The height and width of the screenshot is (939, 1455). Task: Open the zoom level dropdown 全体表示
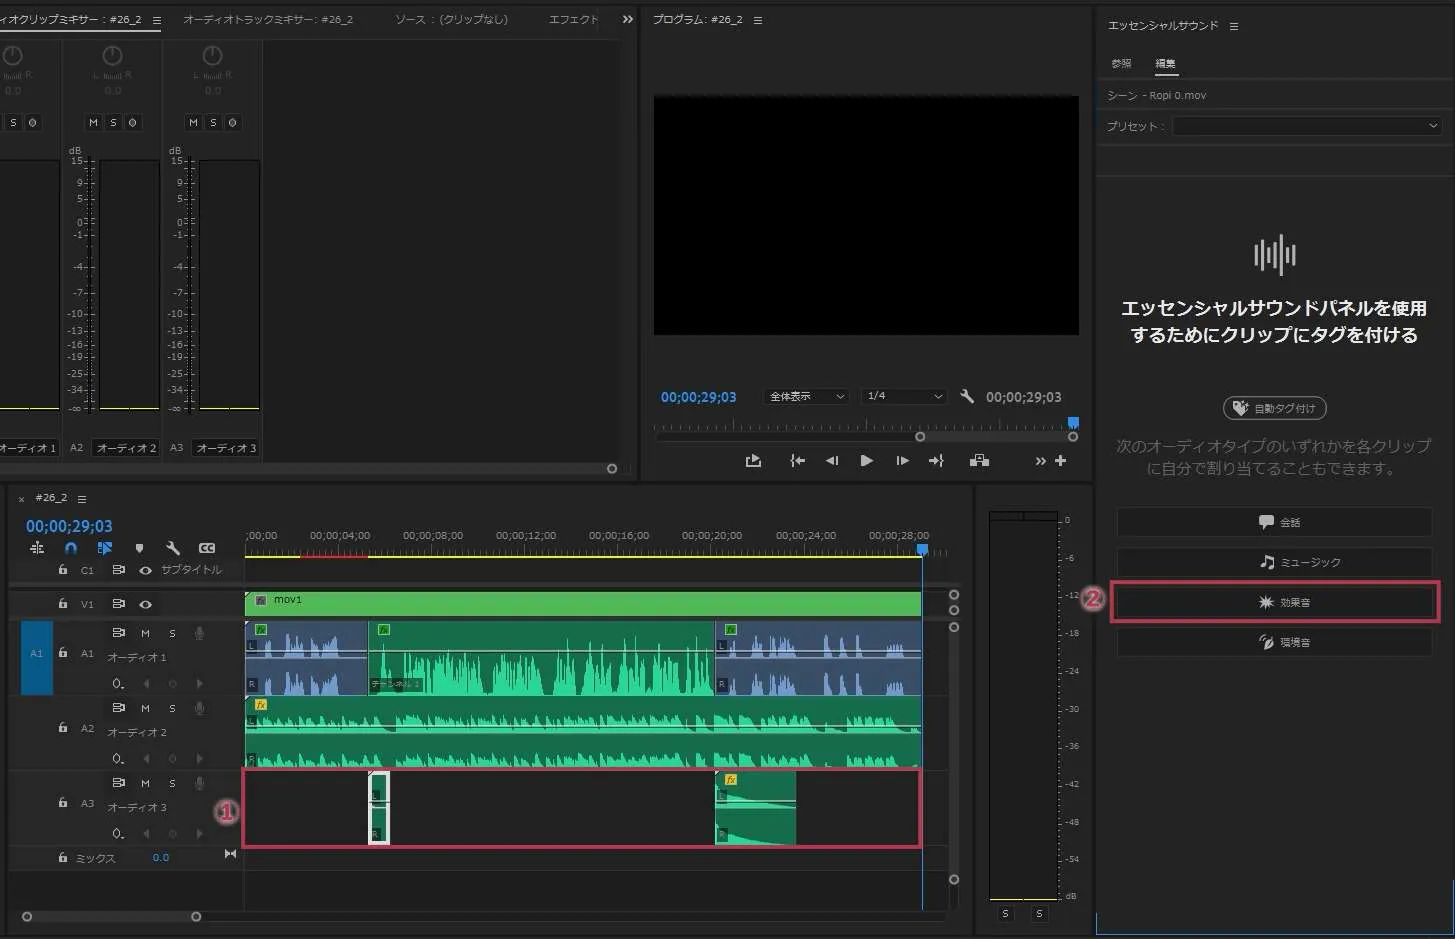[x=806, y=397]
